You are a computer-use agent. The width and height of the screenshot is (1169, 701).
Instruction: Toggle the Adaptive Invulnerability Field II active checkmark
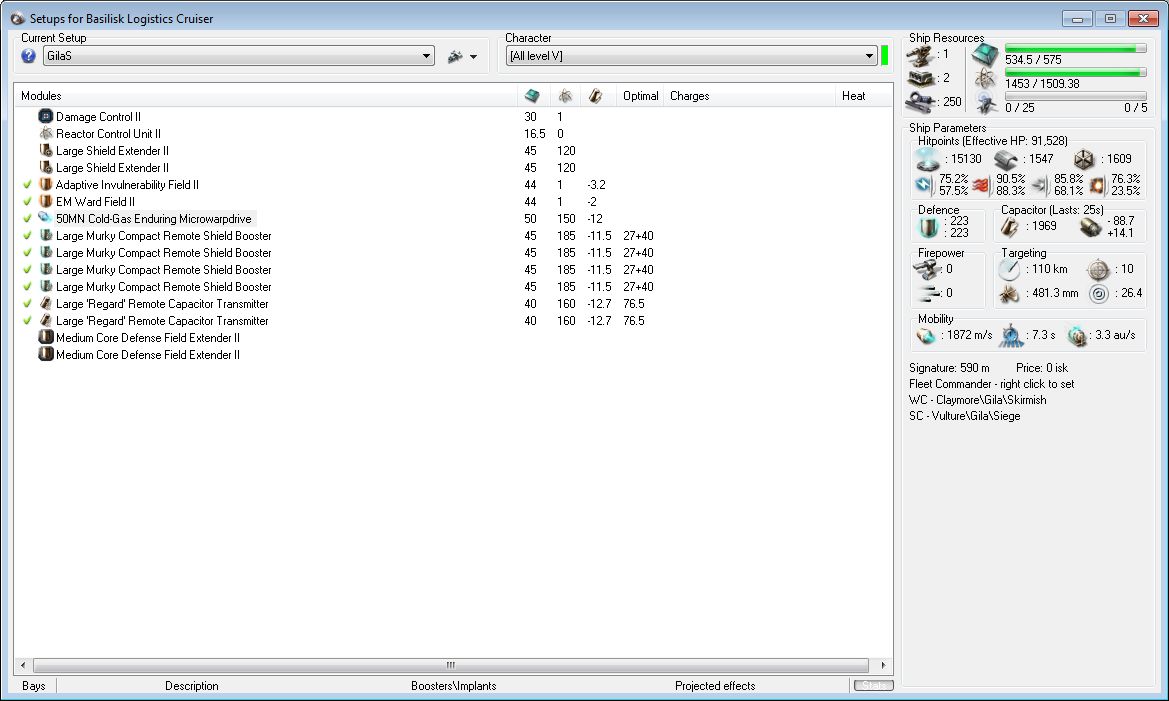(x=28, y=184)
